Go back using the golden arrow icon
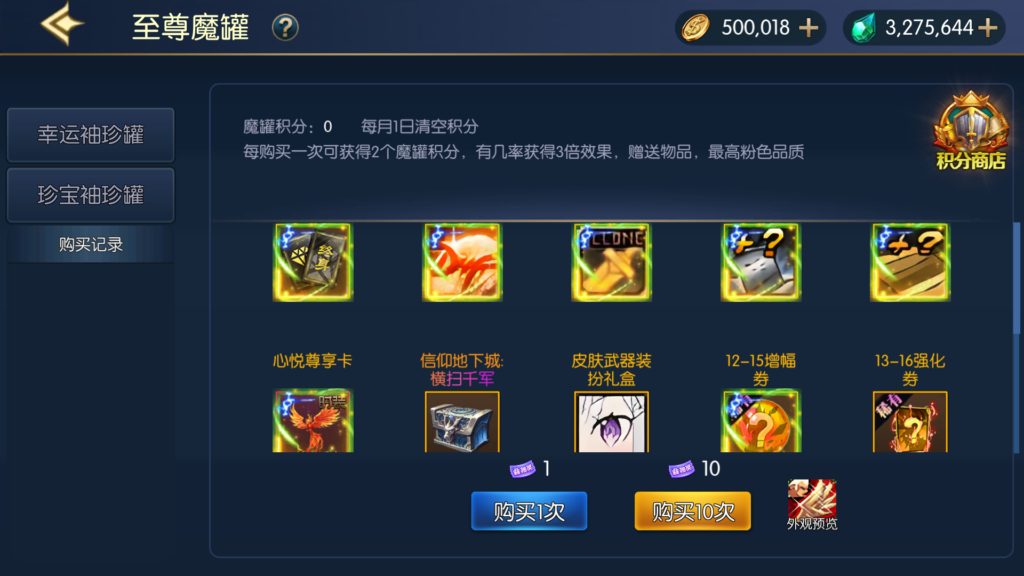The height and width of the screenshot is (576, 1024). [x=62, y=24]
